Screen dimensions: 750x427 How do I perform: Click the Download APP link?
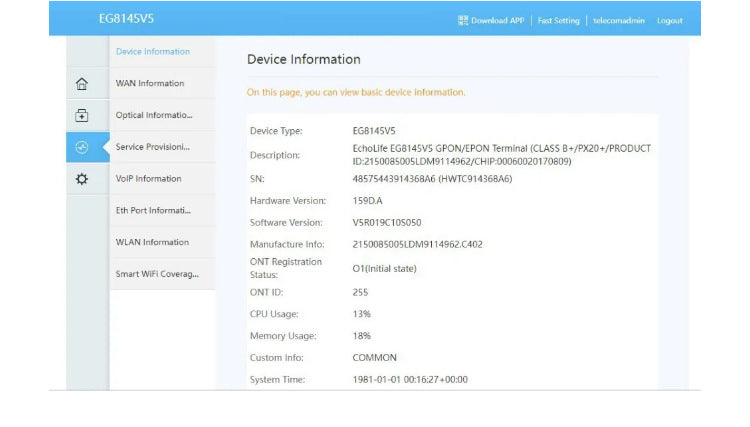click(x=497, y=21)
